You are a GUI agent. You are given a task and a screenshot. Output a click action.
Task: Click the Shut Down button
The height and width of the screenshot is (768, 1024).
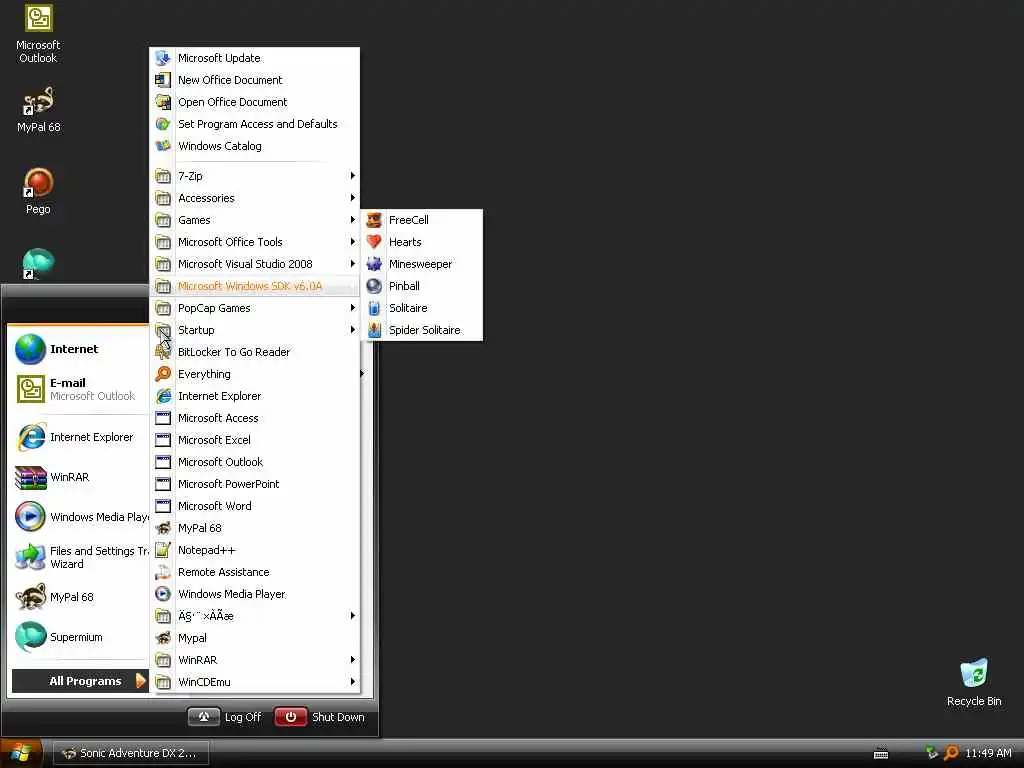click(320, 717)
